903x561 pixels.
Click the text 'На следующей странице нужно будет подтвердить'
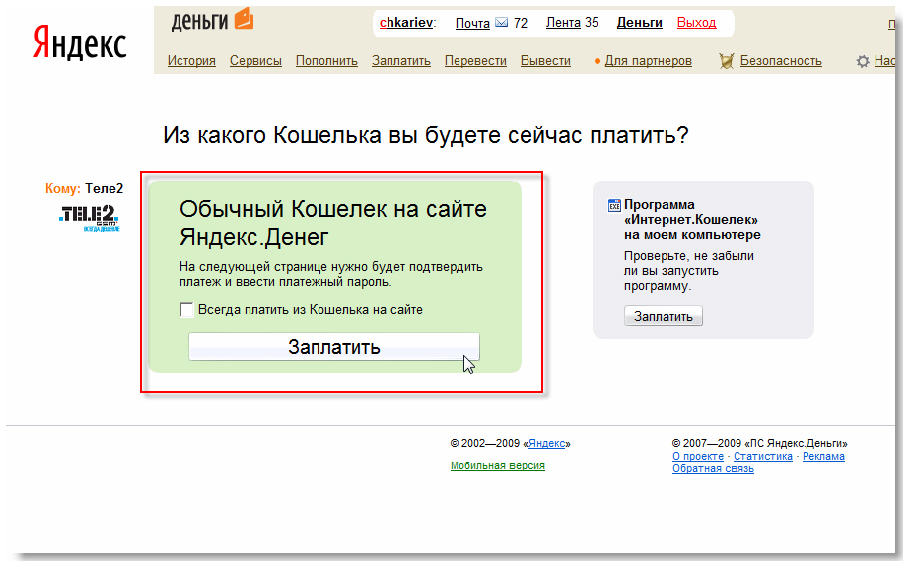(331, 267)
